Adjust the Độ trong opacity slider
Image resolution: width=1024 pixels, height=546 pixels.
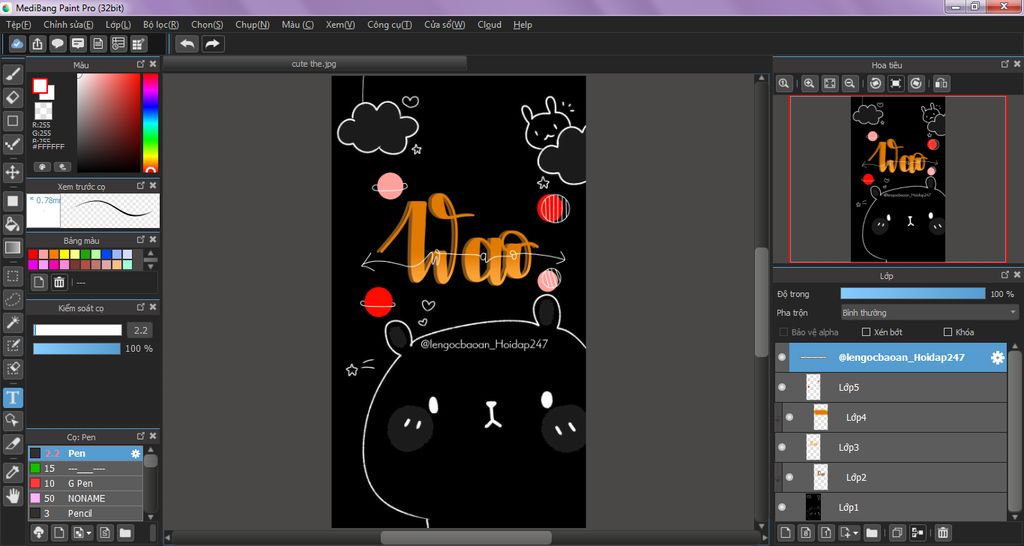click(x=912, y=294)
